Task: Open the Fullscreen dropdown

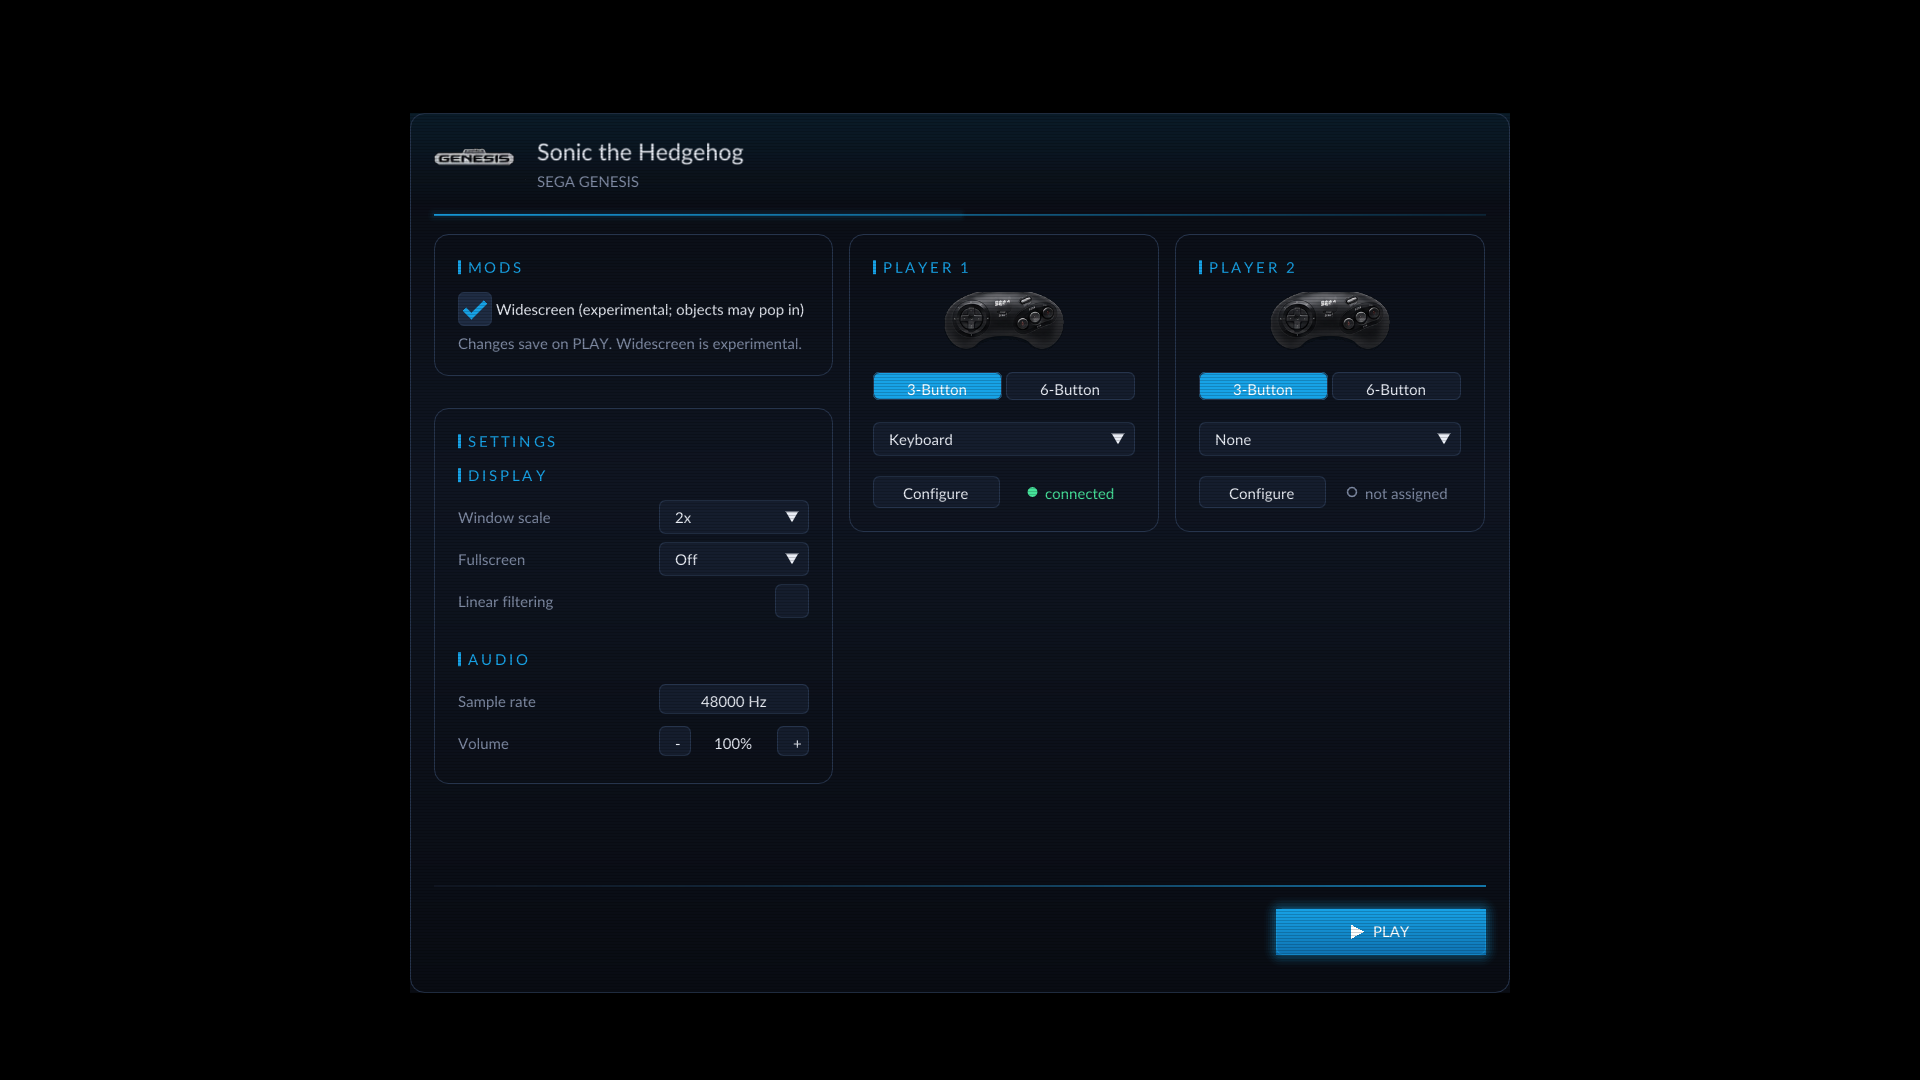Action: tap(734, 559)
